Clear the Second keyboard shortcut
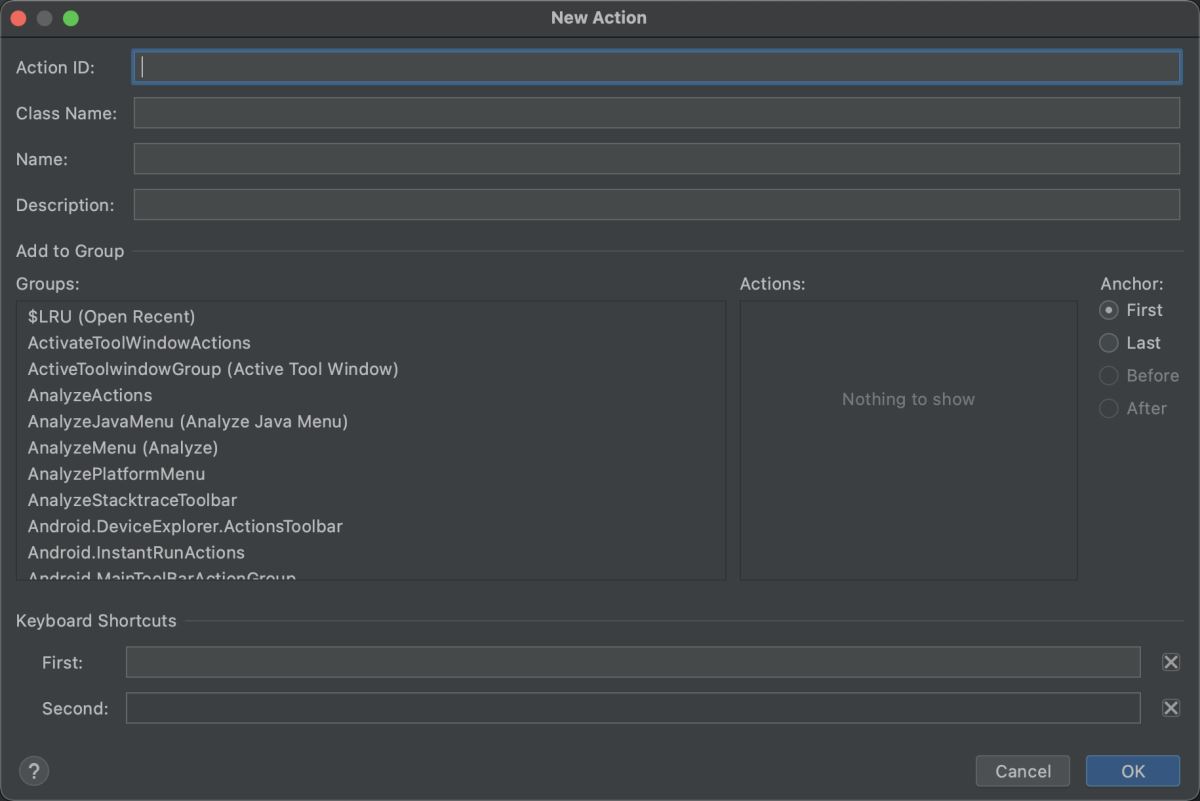 point(1171,708)
